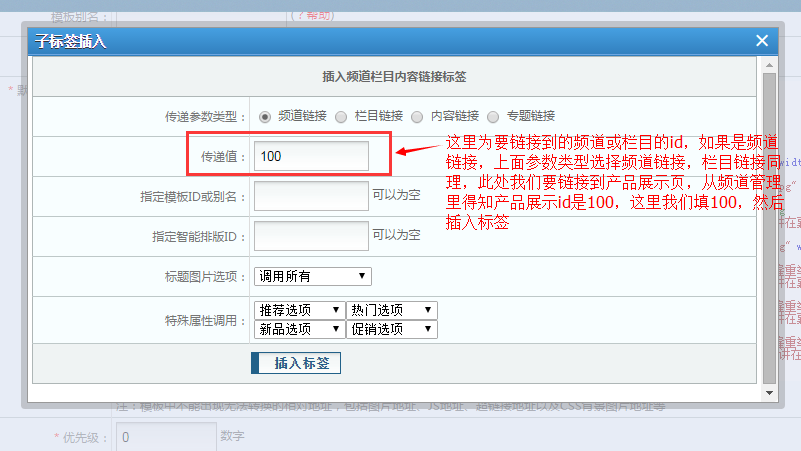Select the 频道链接 radio button

click(265, 116)
